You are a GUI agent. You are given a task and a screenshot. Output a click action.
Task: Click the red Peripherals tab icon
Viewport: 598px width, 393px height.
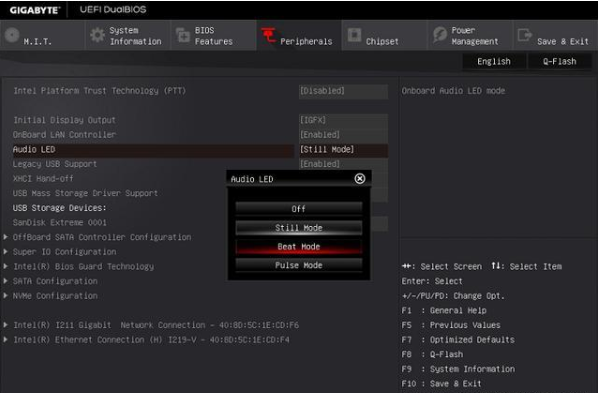tap(268, 35)
